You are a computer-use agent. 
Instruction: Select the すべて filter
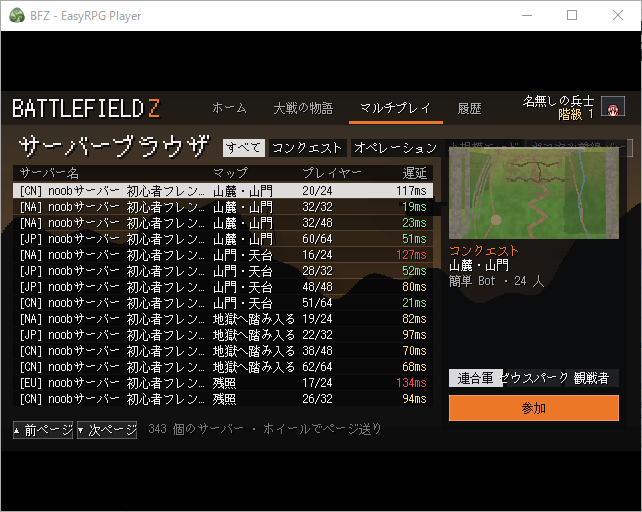point(244,148)
